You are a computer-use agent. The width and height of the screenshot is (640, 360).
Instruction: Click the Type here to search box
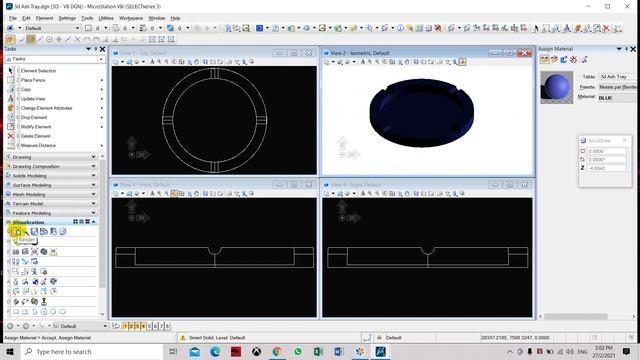pyautogui.click(x=92, y=351)
